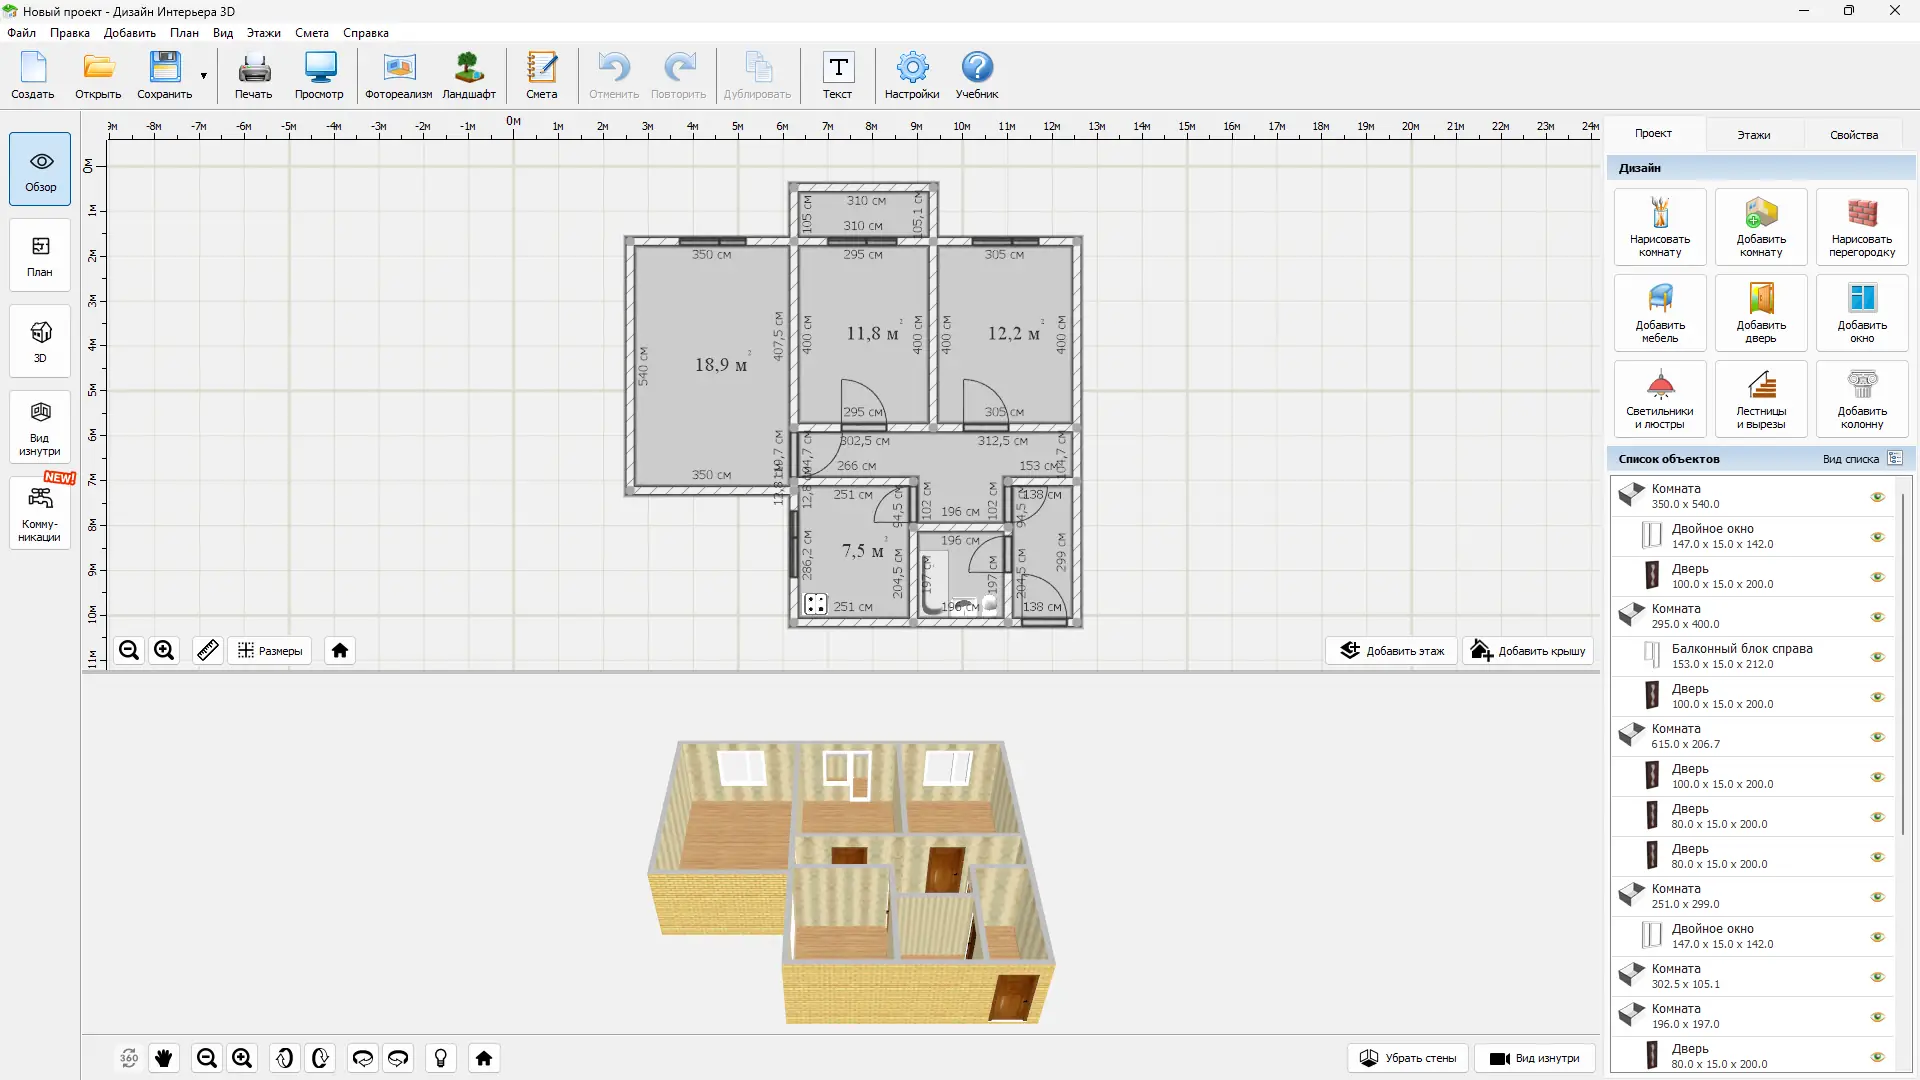Switch to the Свойства tab
The width and height of the screenshot is (1920, 1080).
(1853, 134)
